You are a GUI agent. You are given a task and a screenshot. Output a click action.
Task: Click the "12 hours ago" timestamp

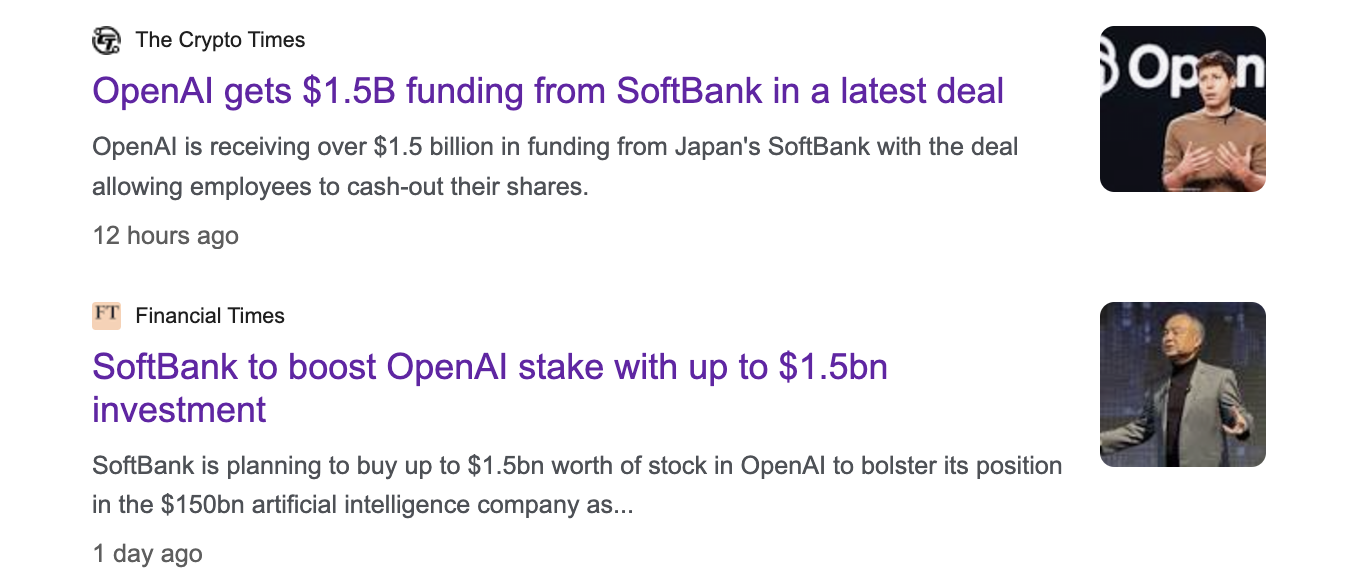point(165,236)
